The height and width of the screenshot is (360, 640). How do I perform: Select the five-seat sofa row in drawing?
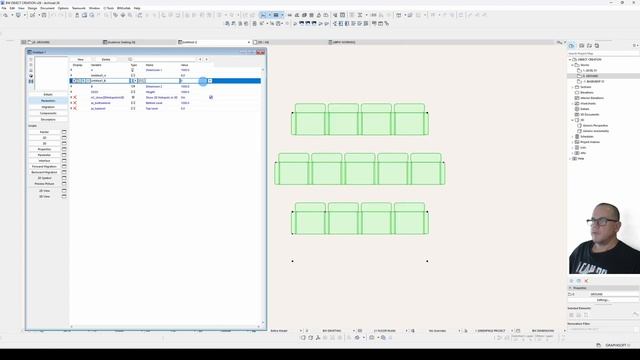click(x=360, y=169)
